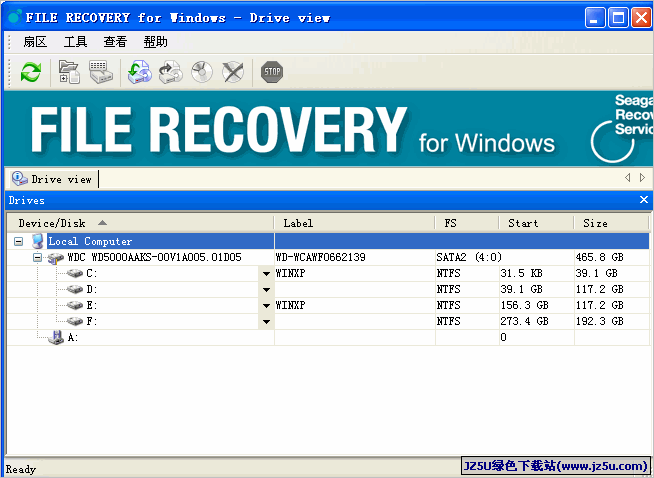Select the WDC WD5000AAKS-00V1A005.01D05 disk row
This screenshot has width=654, height=478.
[328, 257]
